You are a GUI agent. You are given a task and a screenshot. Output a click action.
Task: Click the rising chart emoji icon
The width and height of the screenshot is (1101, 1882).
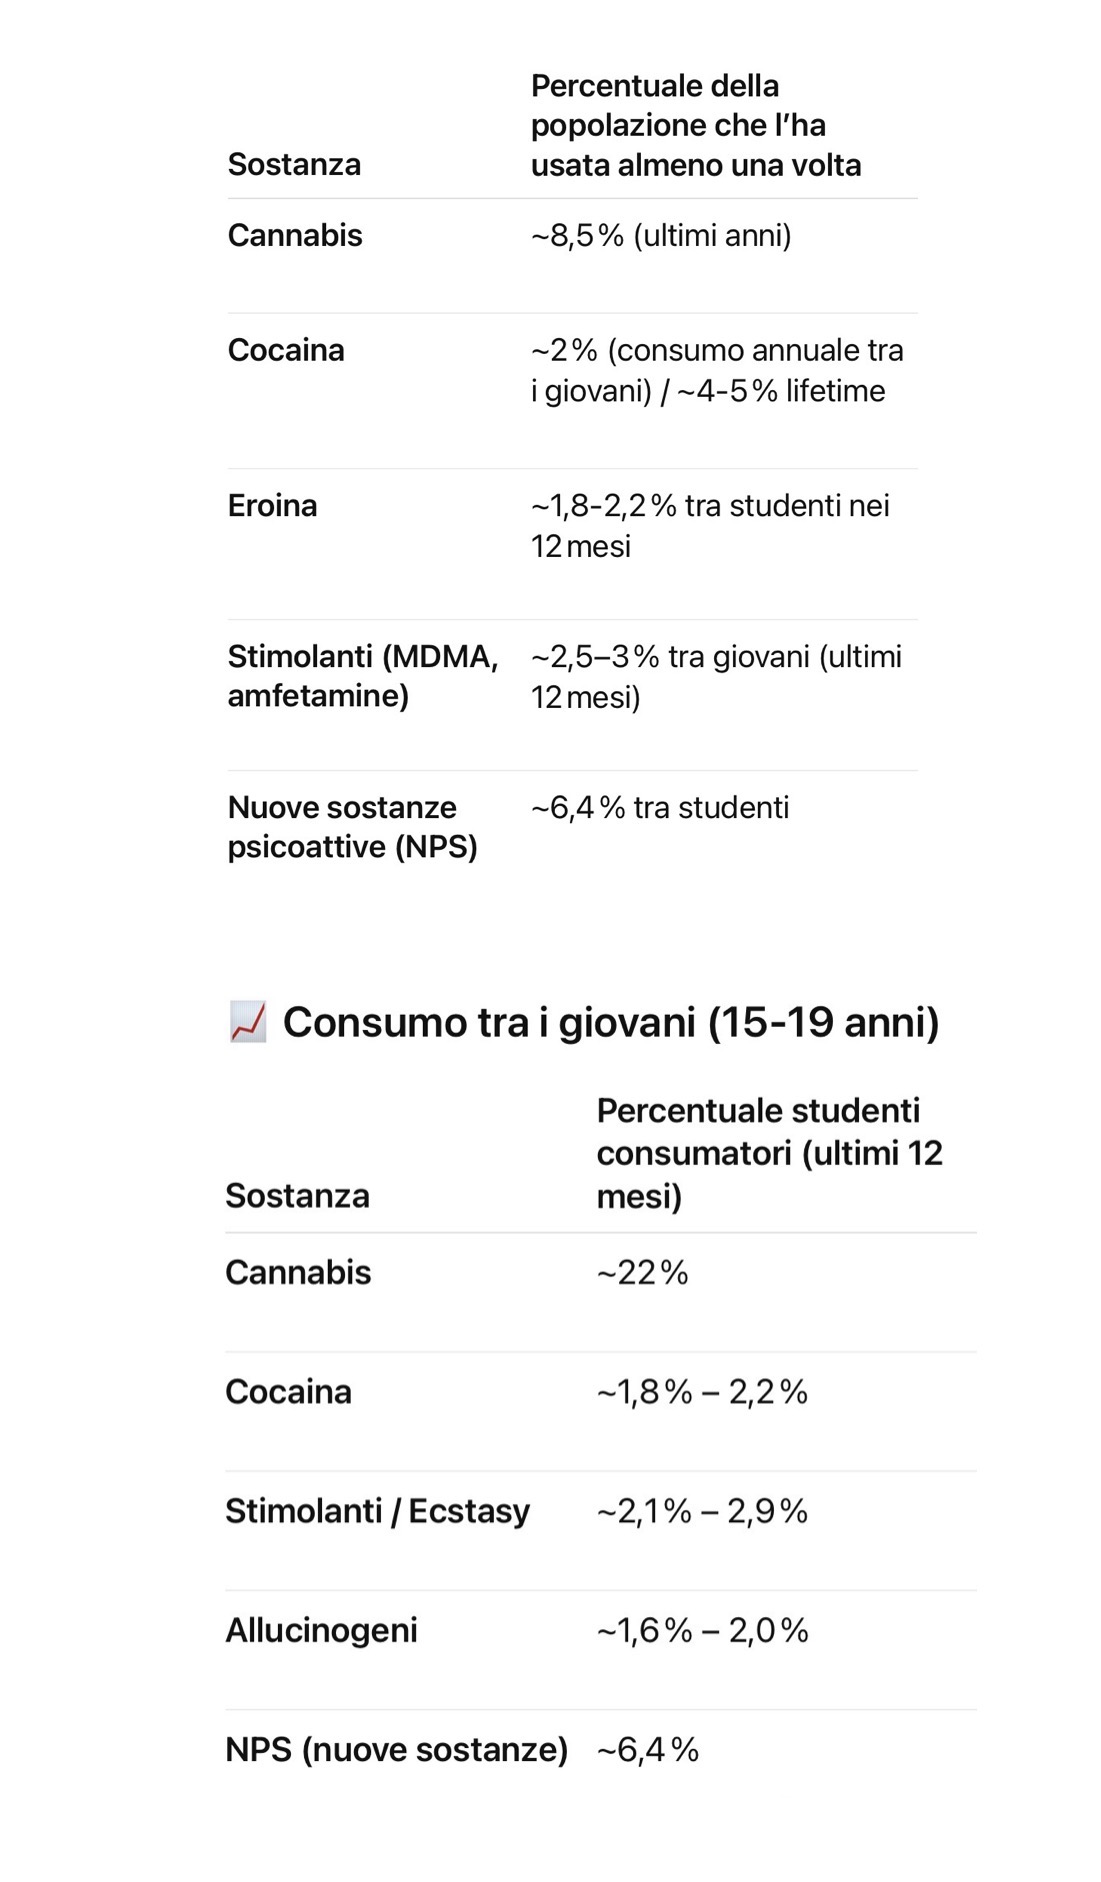pyautogui.click(x=248, y=1022)
